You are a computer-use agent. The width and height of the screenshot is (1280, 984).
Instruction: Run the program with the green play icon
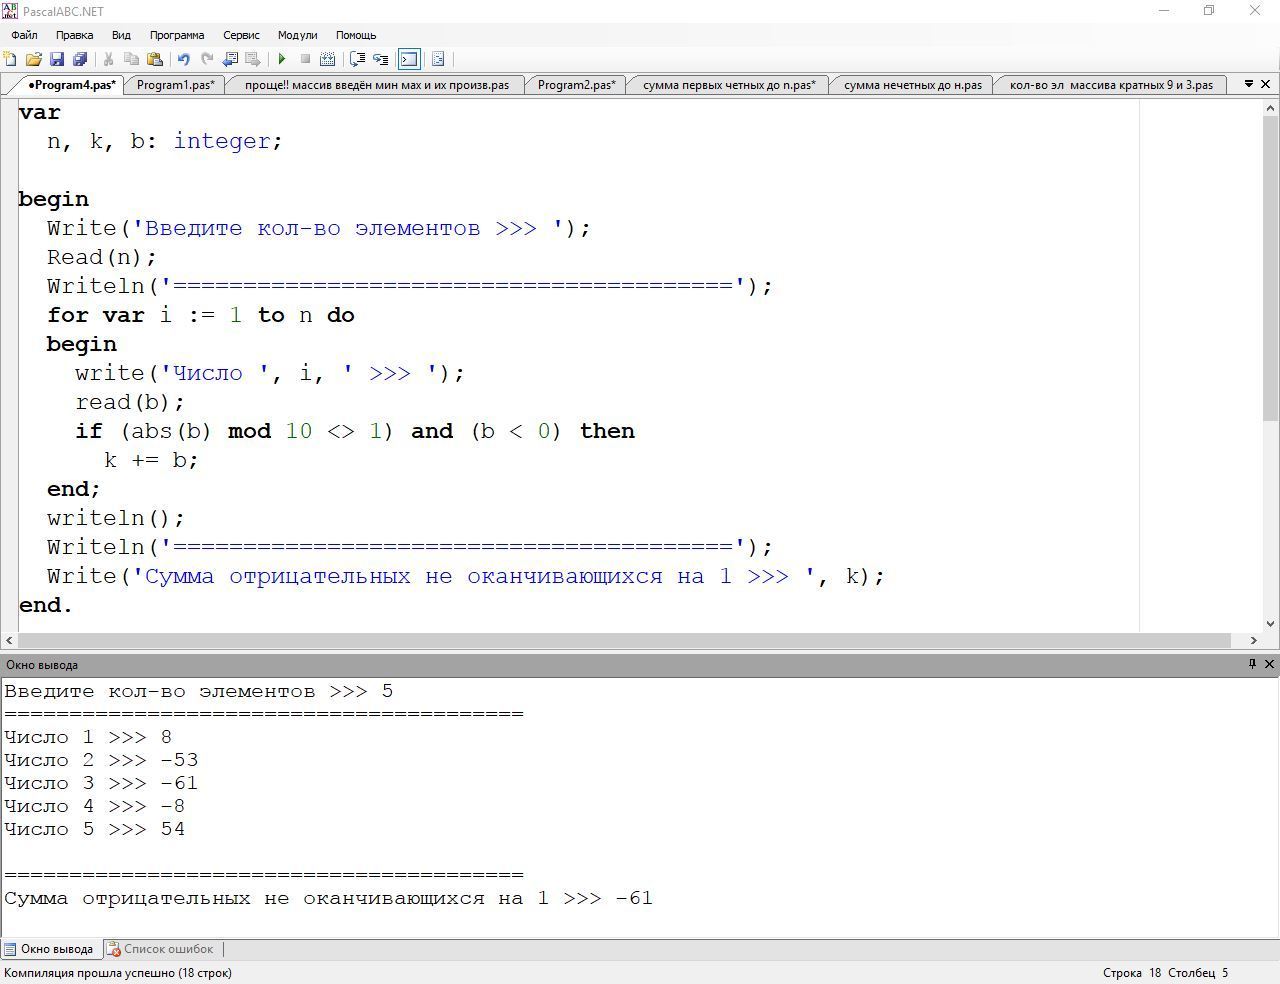tap(282, 59)
